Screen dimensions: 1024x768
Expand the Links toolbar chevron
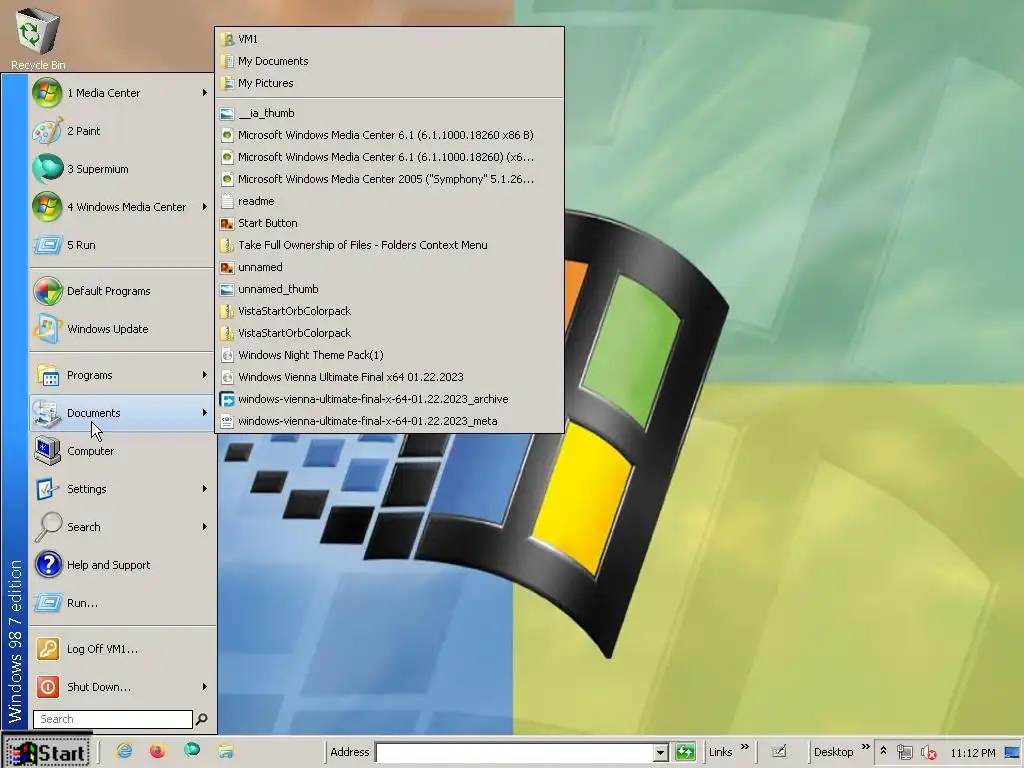click(x=744, y=747)
